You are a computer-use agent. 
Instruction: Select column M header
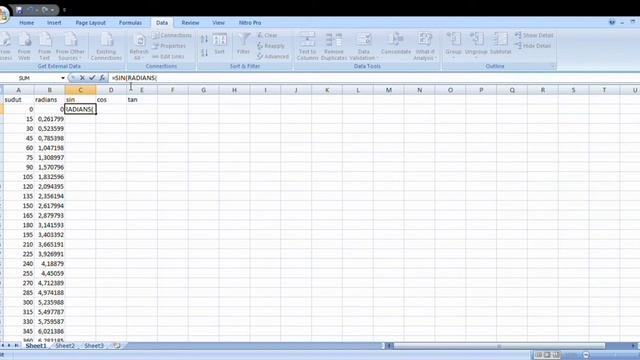click(389, 90)
